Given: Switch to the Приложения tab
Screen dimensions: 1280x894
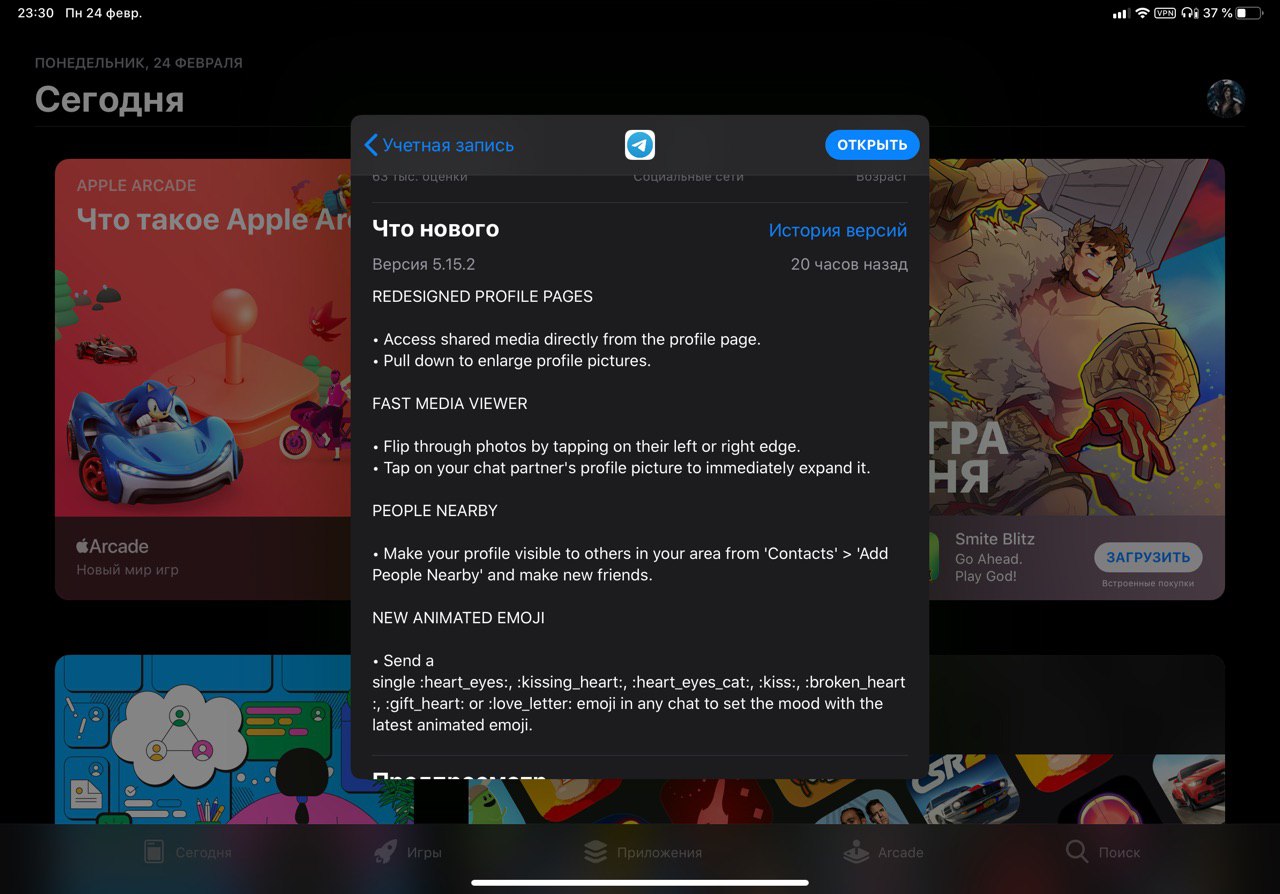Looking at the screenshot, I should point(643,852).
